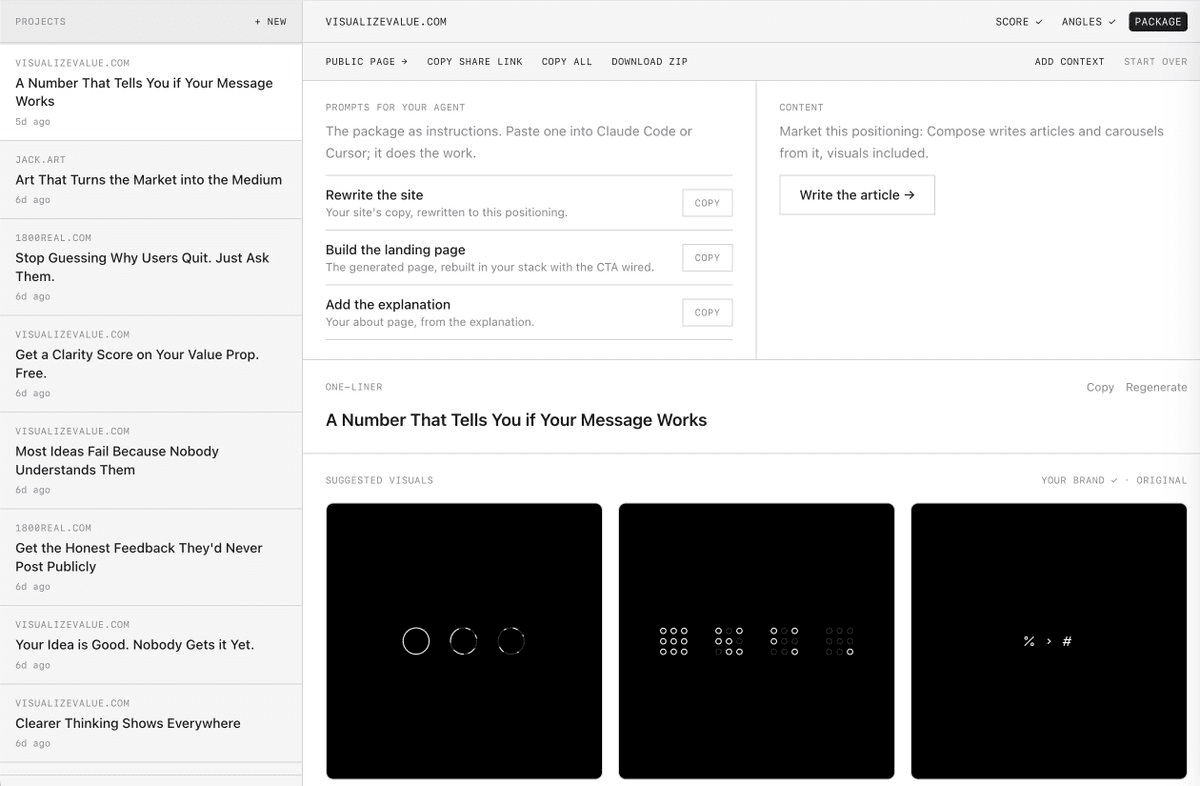Open the PUBLIC PAGE link
Image resolution: width=1200 pixels, height=786 pixels.
point(367,62)
